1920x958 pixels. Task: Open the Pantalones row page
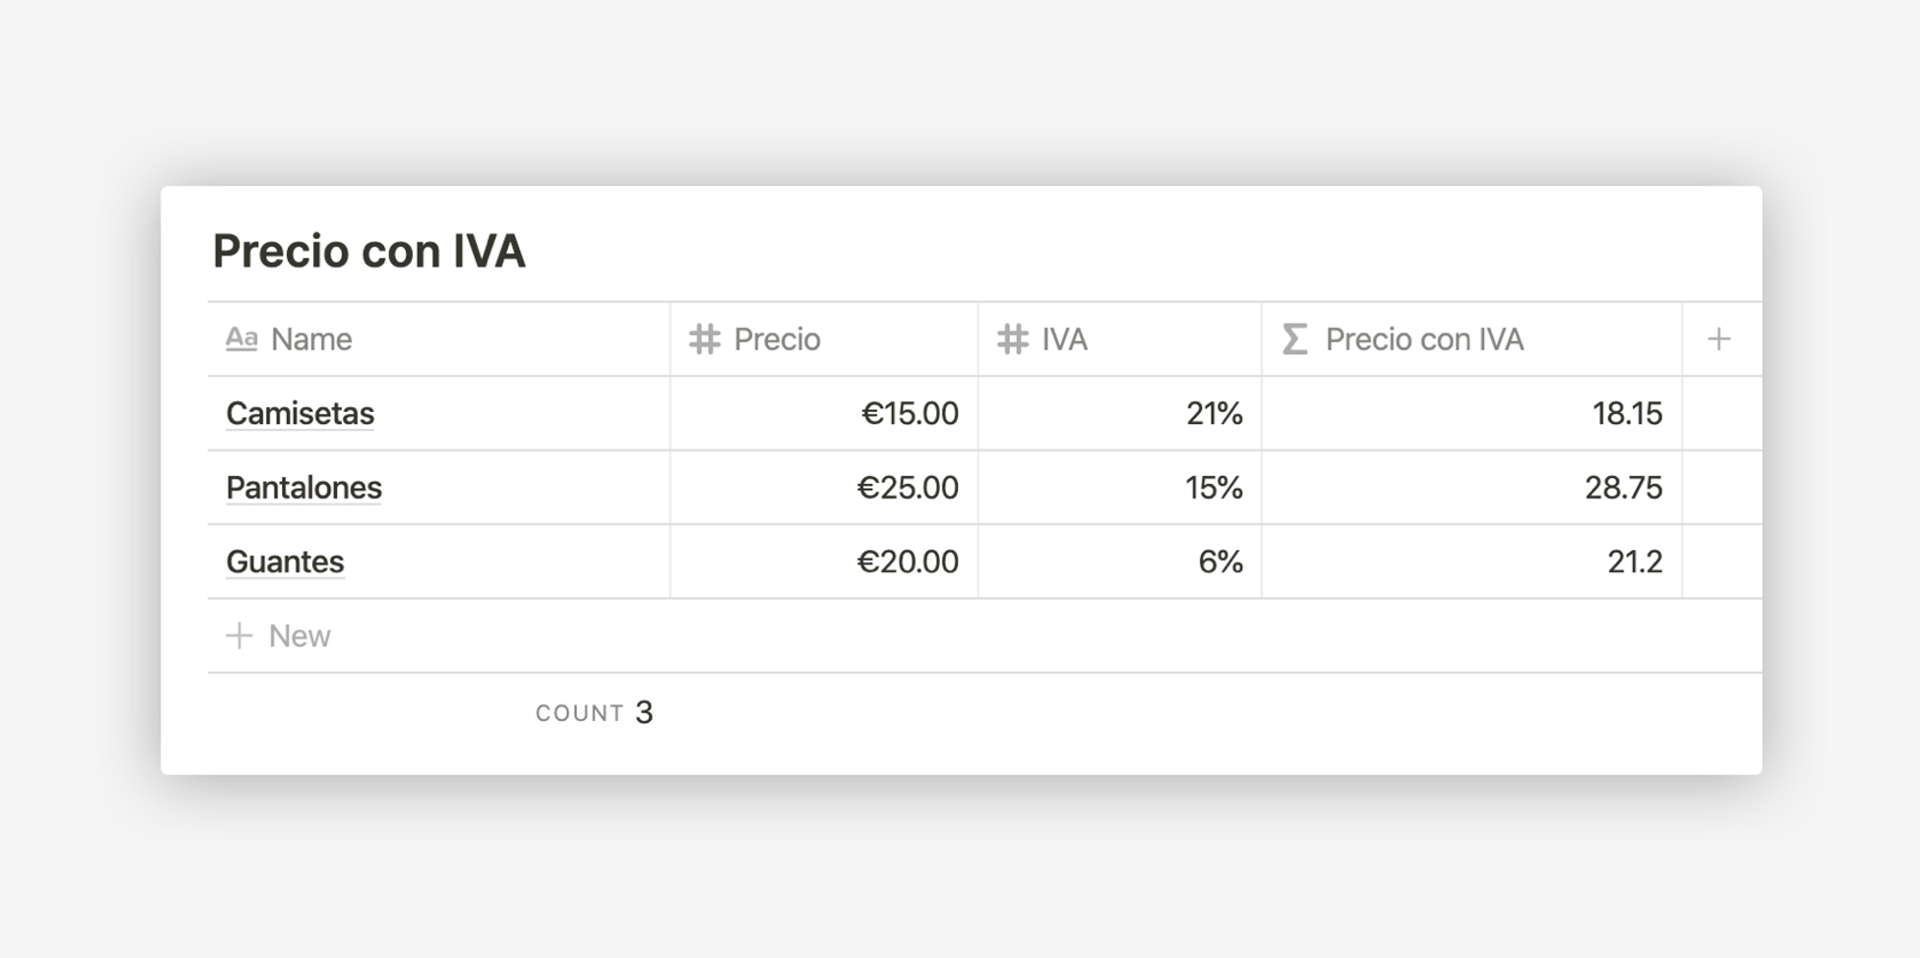pos(303,487)
